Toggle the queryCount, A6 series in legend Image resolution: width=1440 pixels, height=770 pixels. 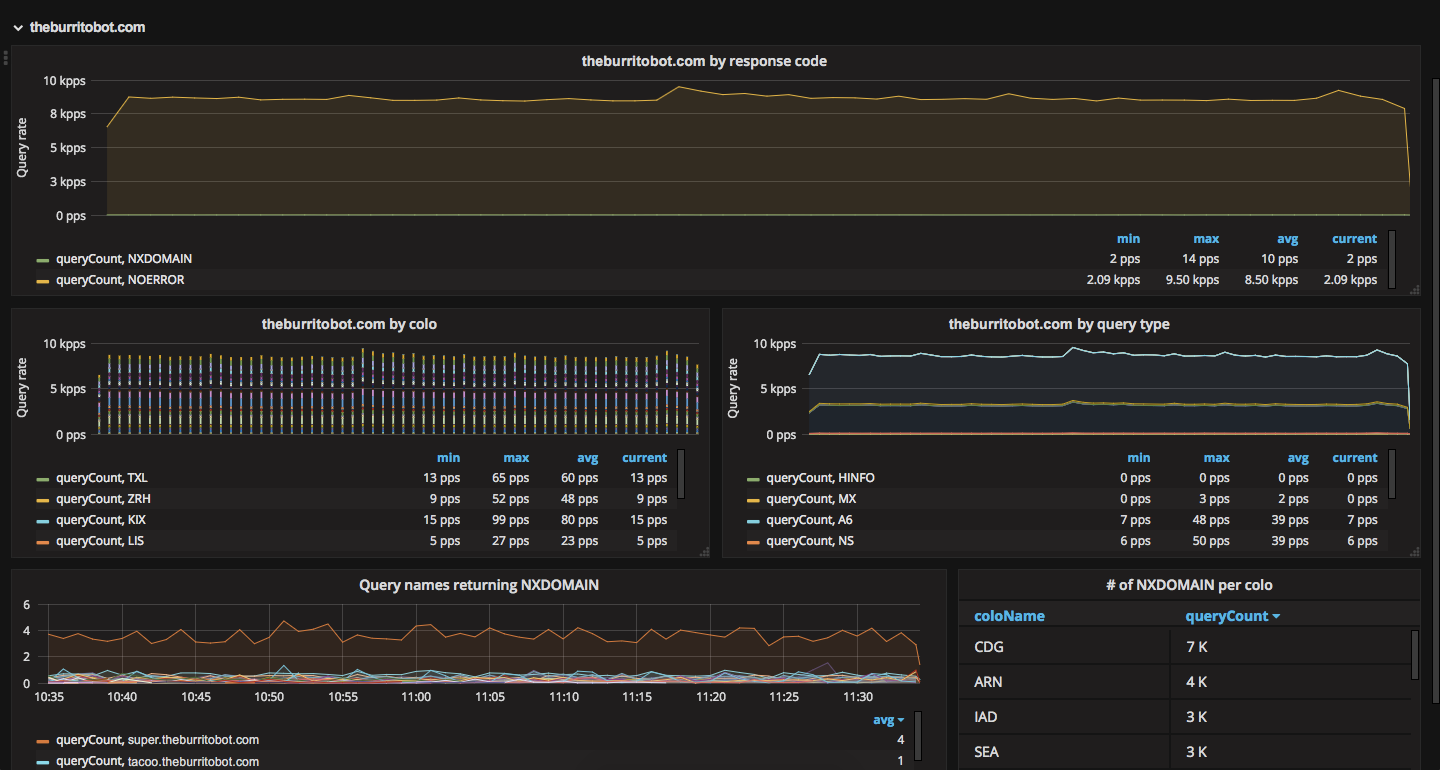click(x=809, y=520)
